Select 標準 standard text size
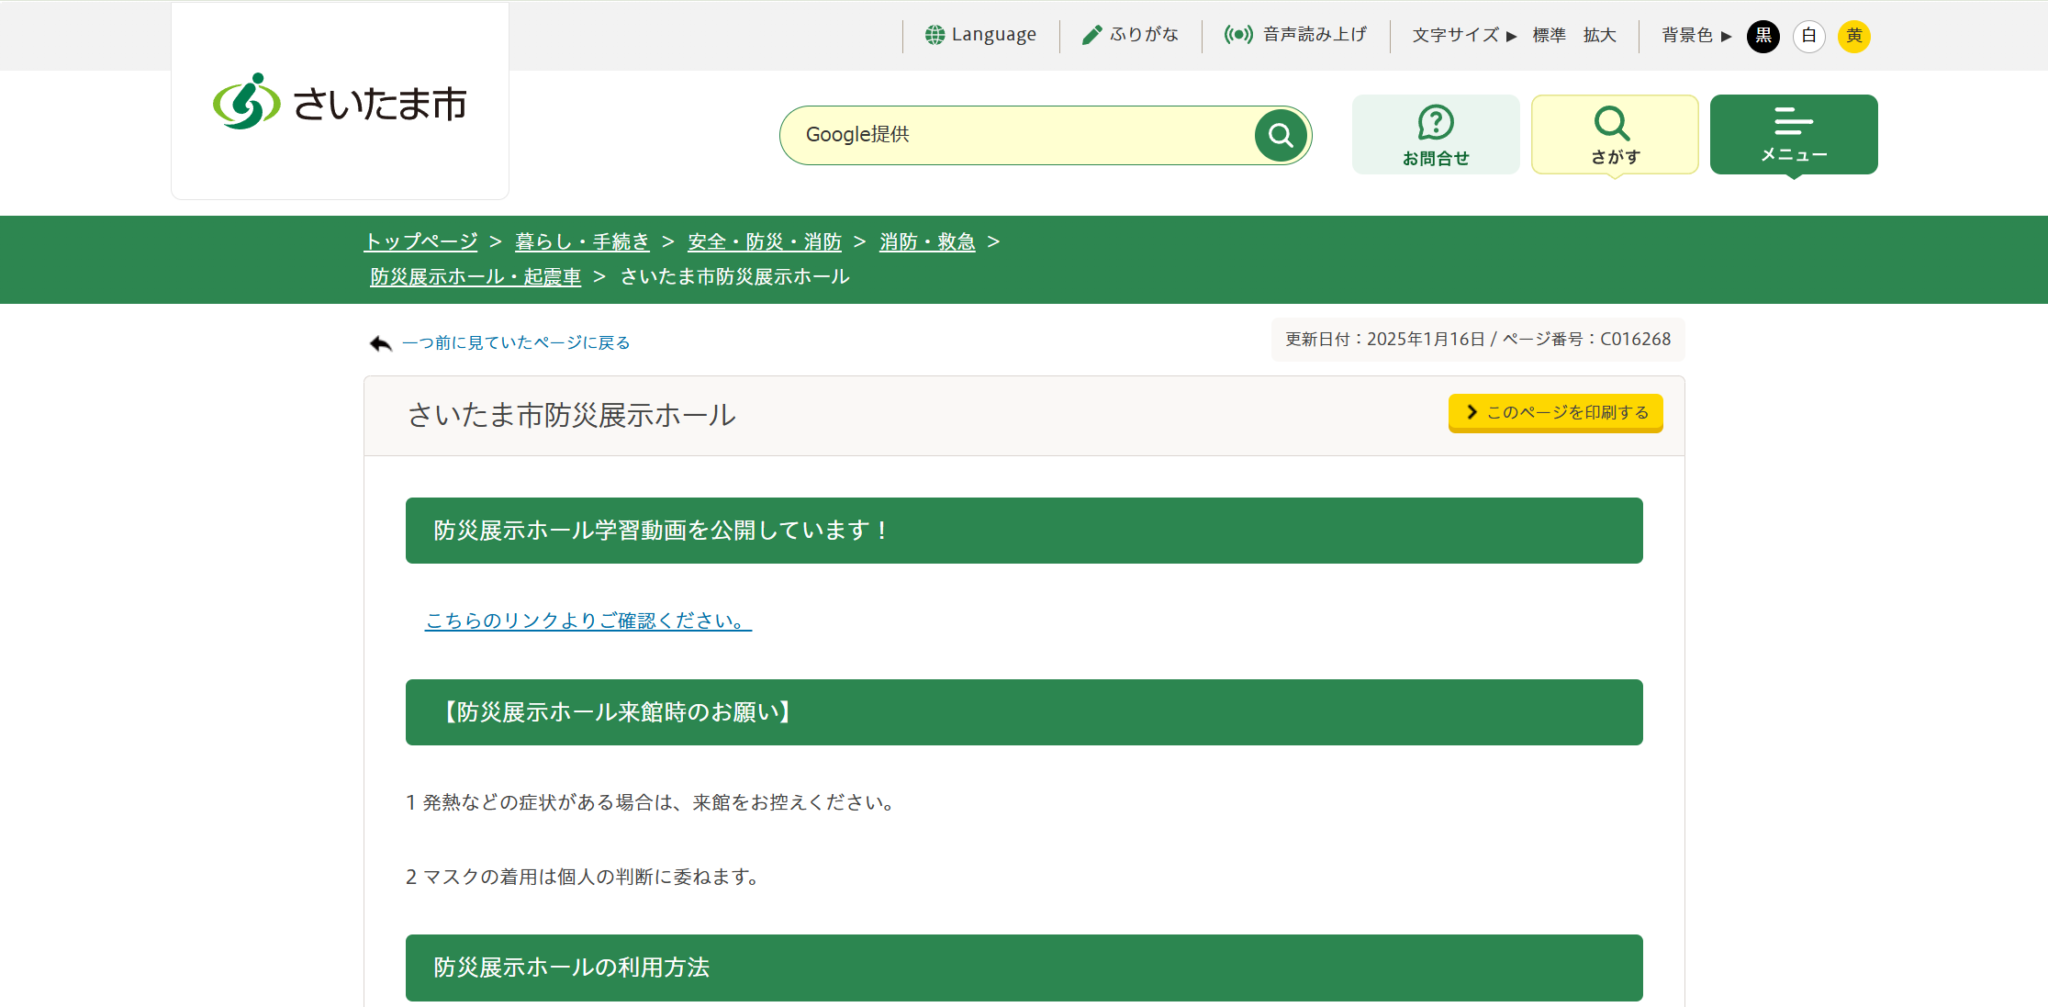This screenshot has width=2048, height=1007. (1548, 34)
